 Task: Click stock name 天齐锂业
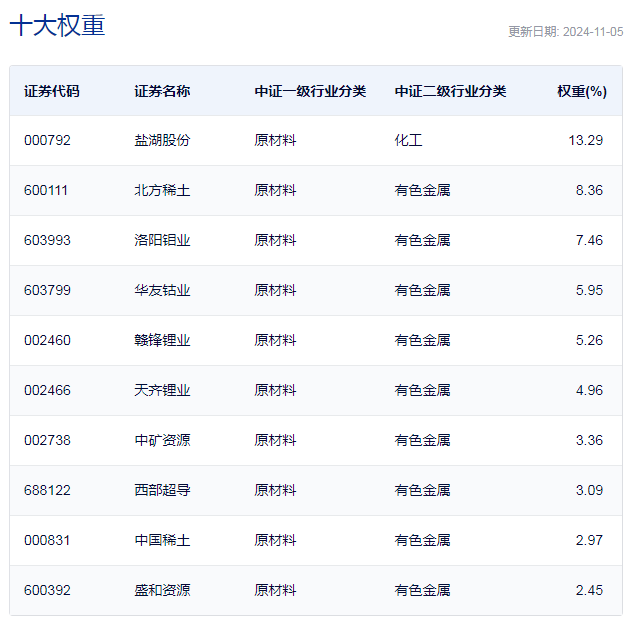162,390
